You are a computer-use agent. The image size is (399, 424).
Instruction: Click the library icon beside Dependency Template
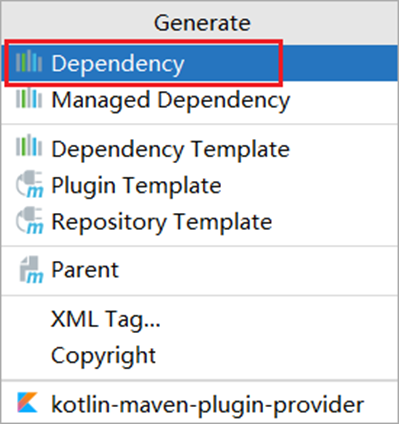tap(29, 145)
